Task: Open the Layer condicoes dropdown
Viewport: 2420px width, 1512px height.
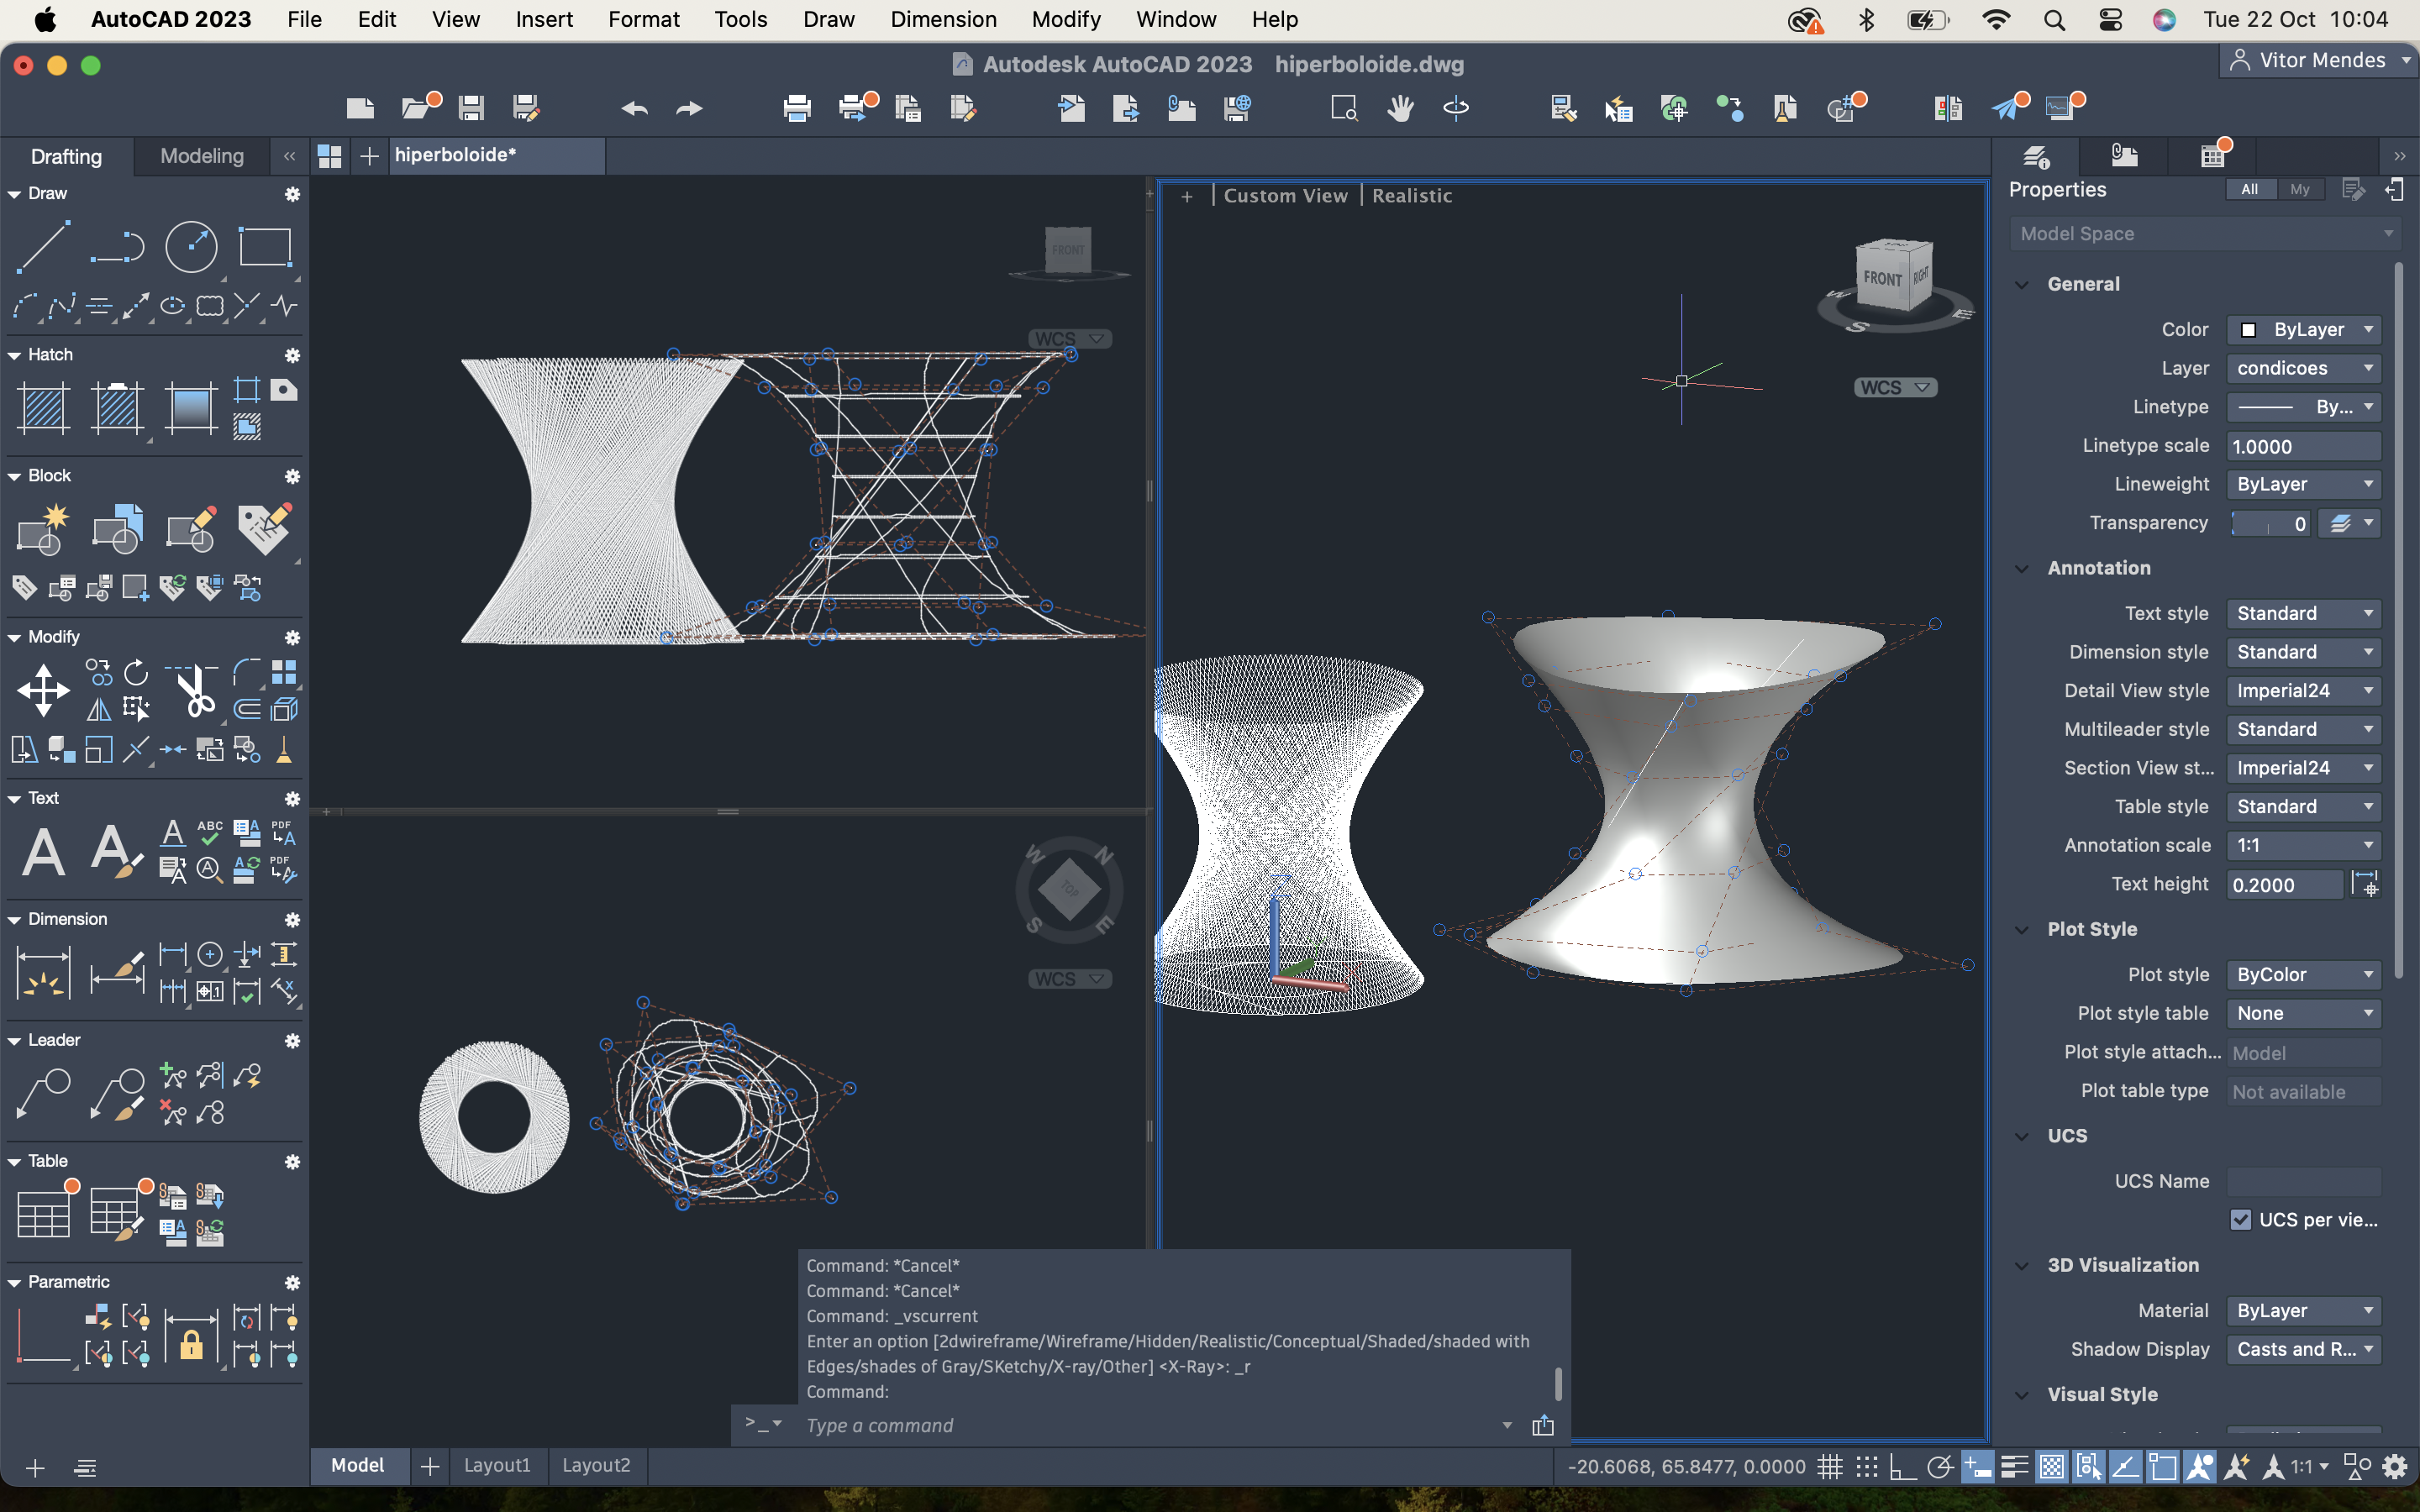Action: point(2303,368)
